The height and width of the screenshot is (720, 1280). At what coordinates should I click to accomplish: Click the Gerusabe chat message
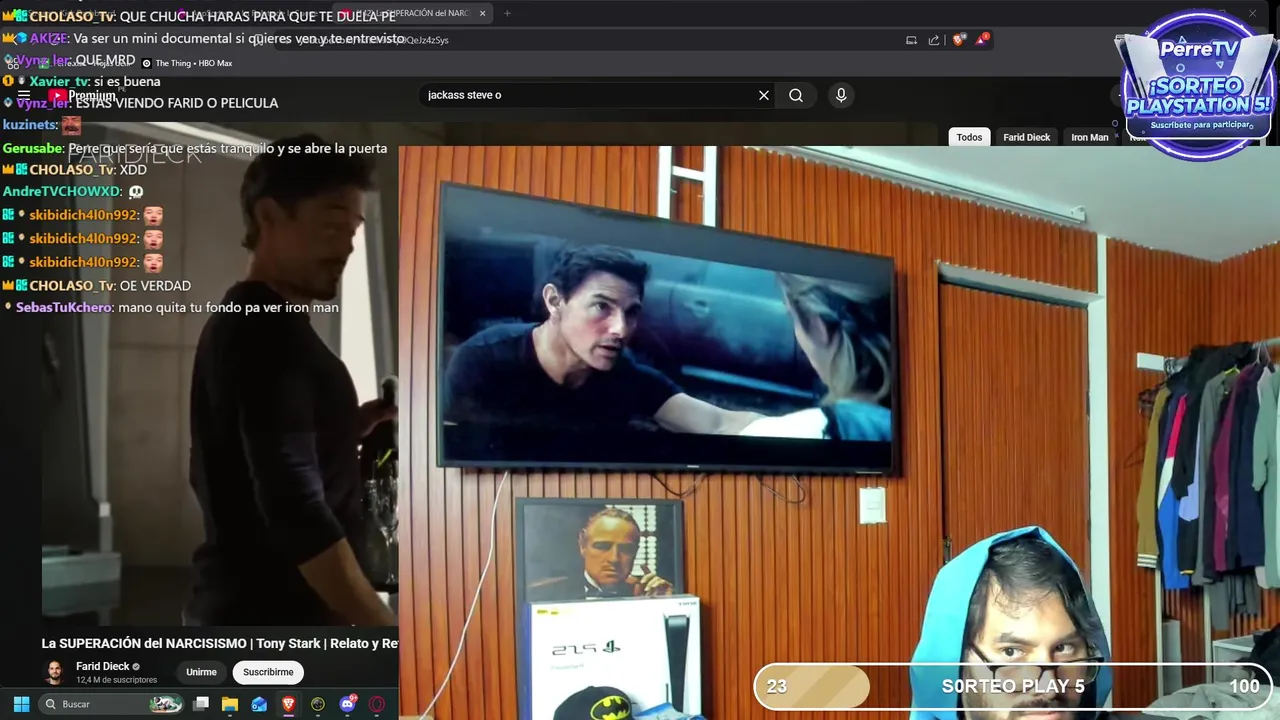point(195,148)
